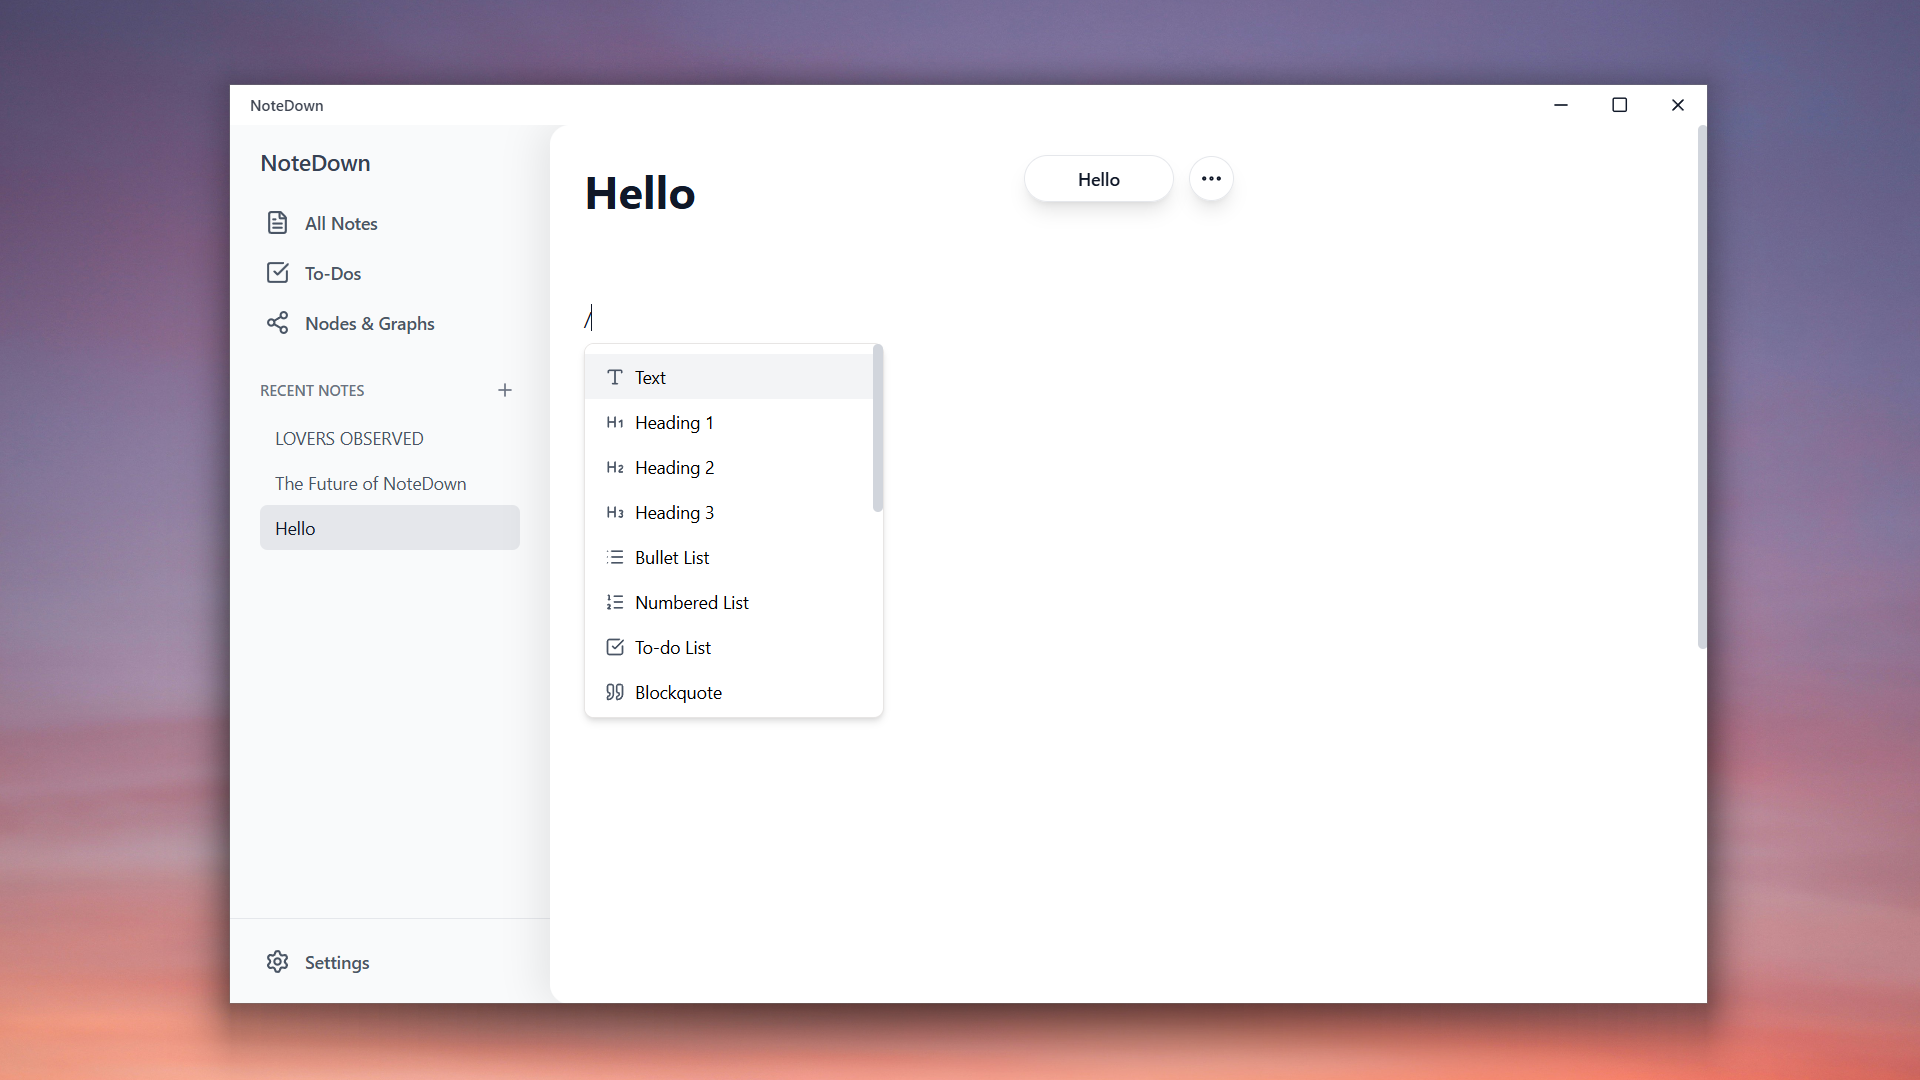Select the Hello pill button at top
The height and width of the screenshot is (1080, 1920).
tap(1097, 179)
